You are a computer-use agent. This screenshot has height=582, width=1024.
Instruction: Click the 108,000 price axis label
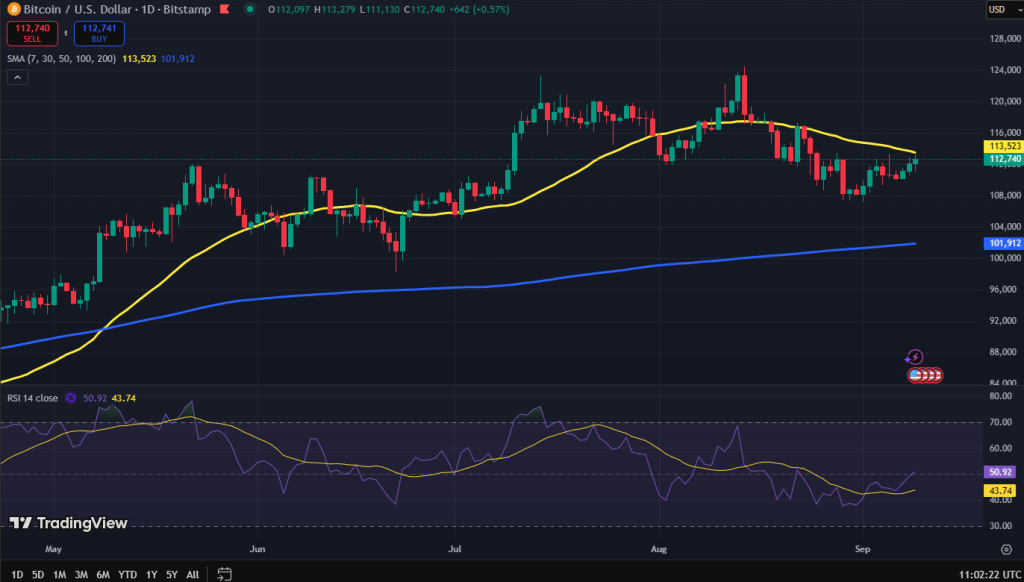1003,195
